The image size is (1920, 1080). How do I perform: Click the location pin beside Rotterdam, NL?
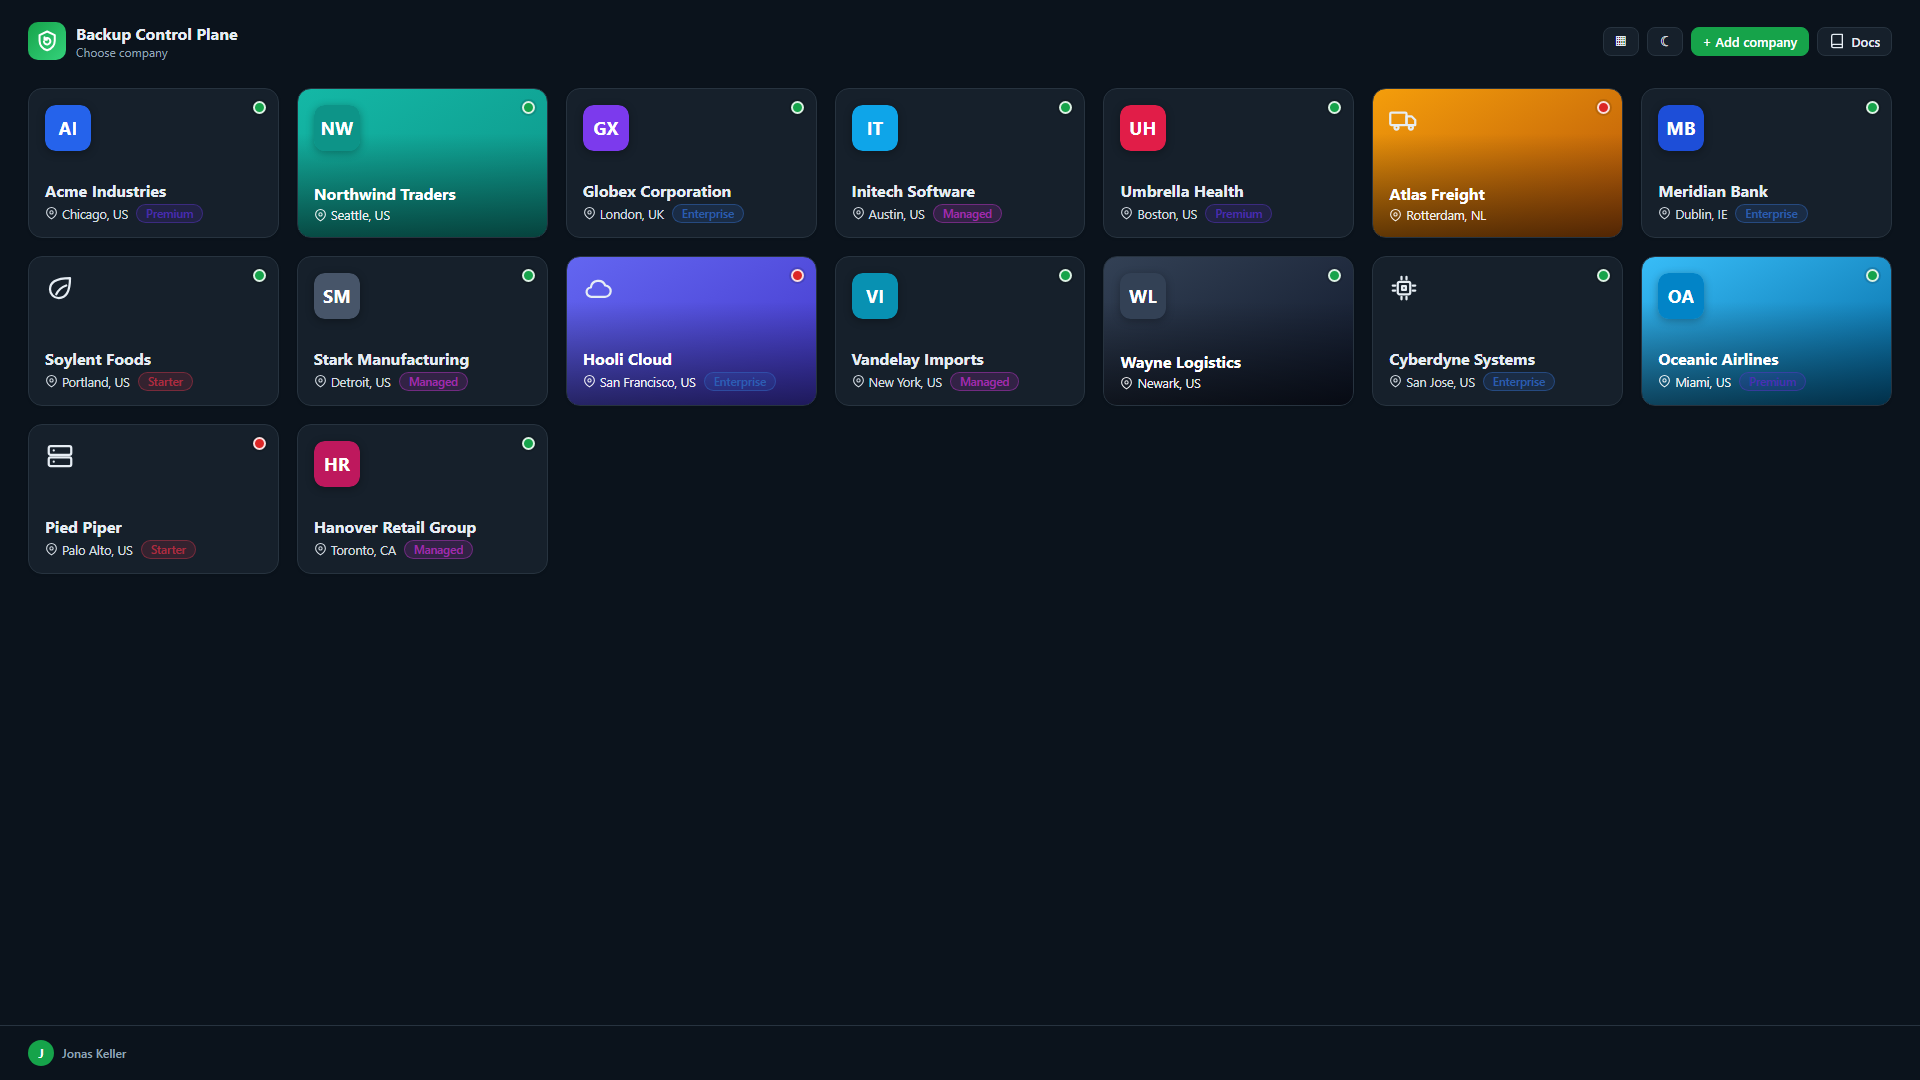tap(1395, 215)
